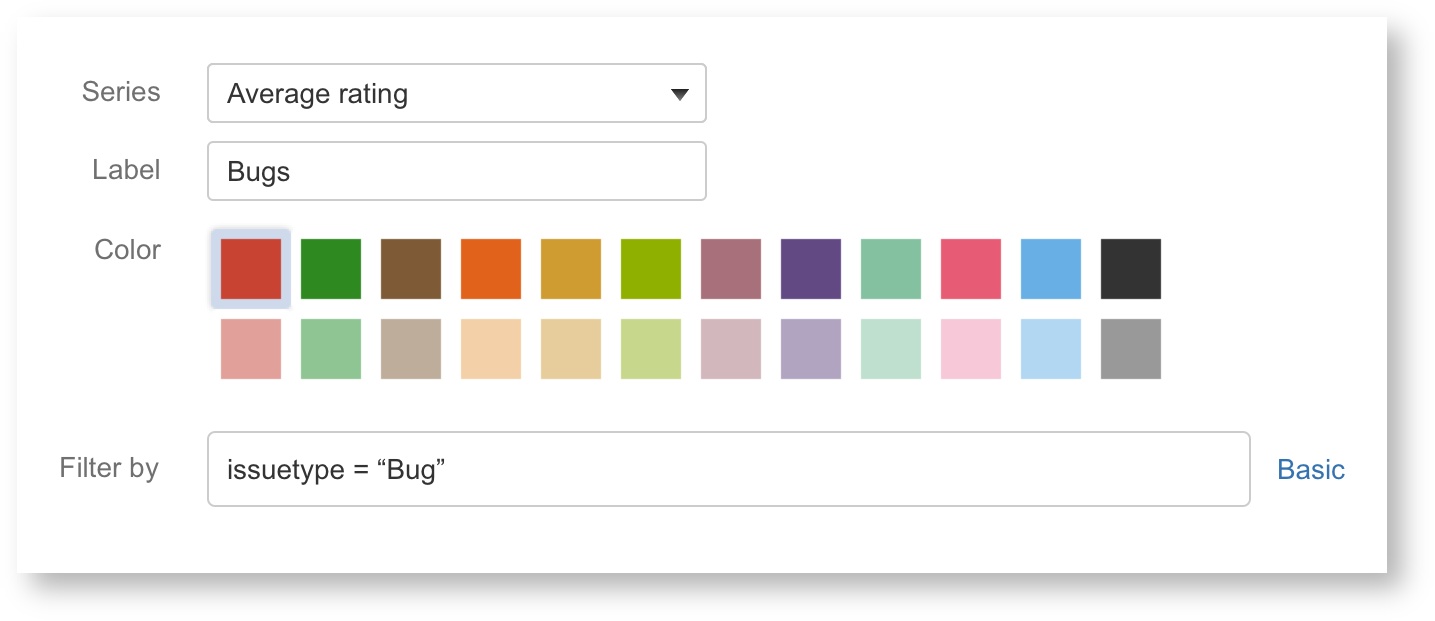
Task: Pick the bright pink swatch
Action: tap(971, 269)
